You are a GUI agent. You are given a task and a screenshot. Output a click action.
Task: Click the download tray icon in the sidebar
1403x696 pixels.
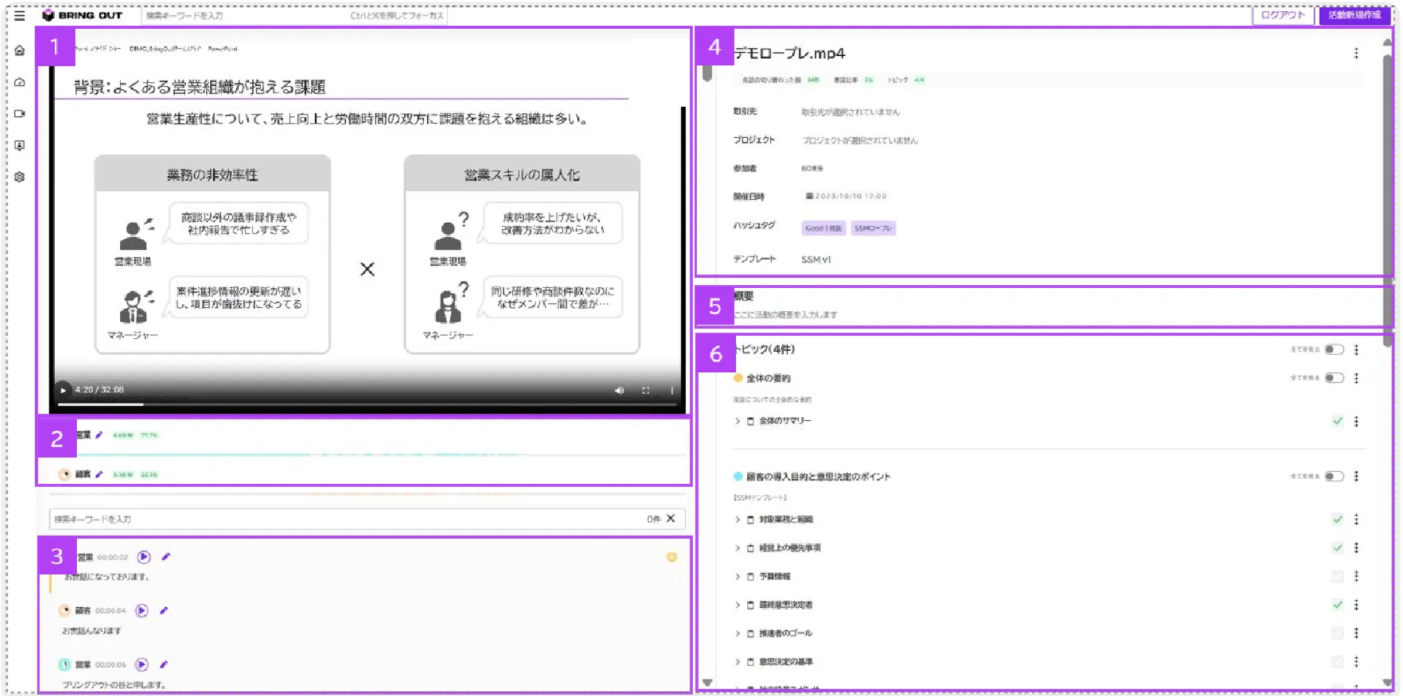click(x=20, y=146)
